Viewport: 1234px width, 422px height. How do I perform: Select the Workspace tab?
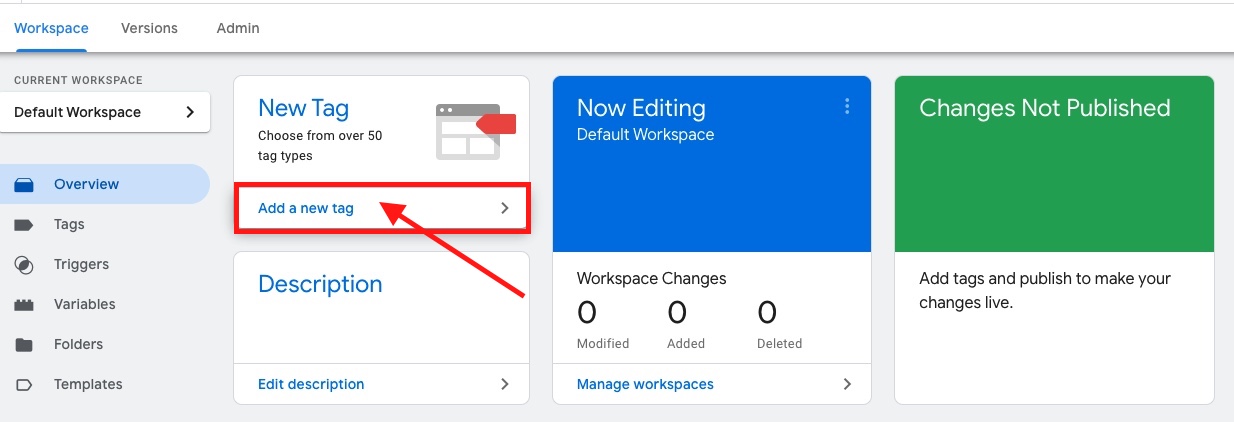click(51, 28)
